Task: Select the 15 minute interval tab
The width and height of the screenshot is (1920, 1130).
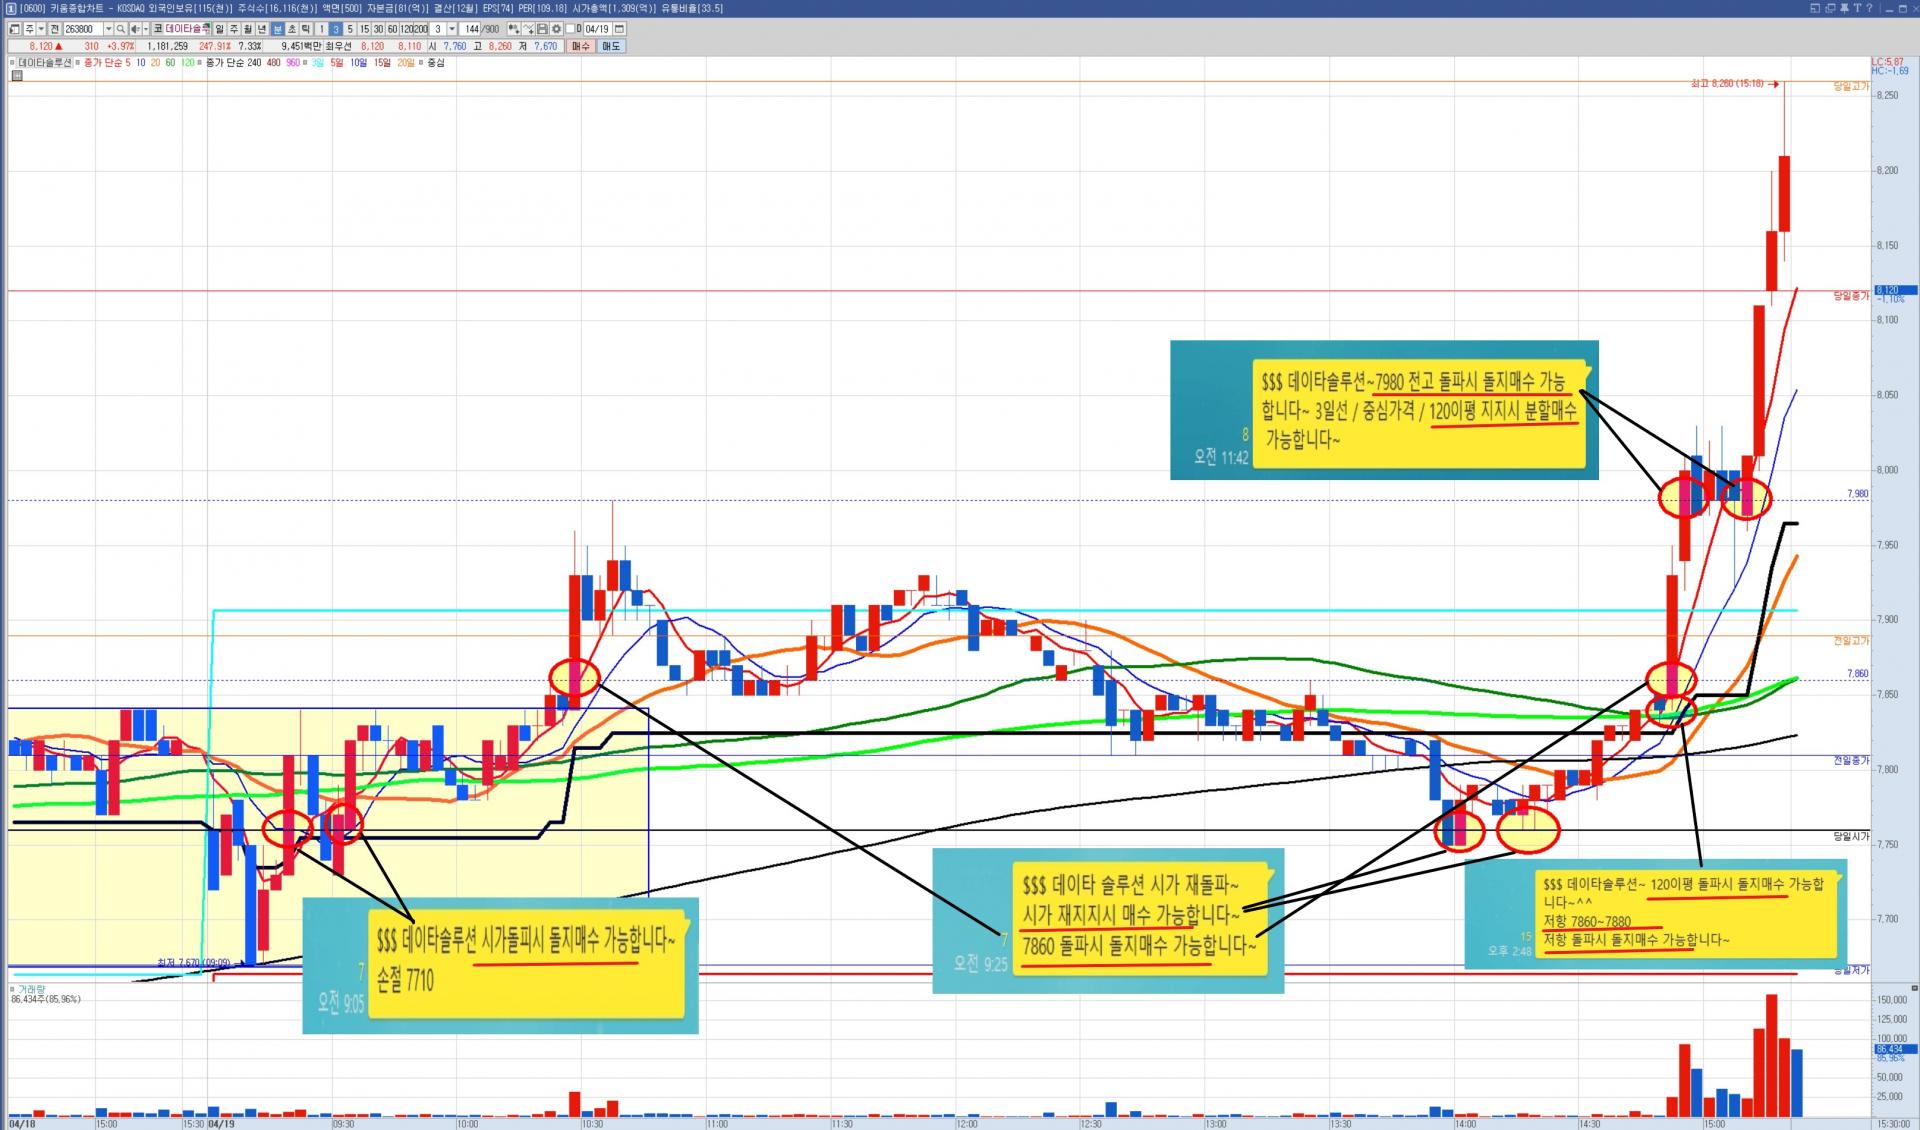Action: tap(364, 29)
